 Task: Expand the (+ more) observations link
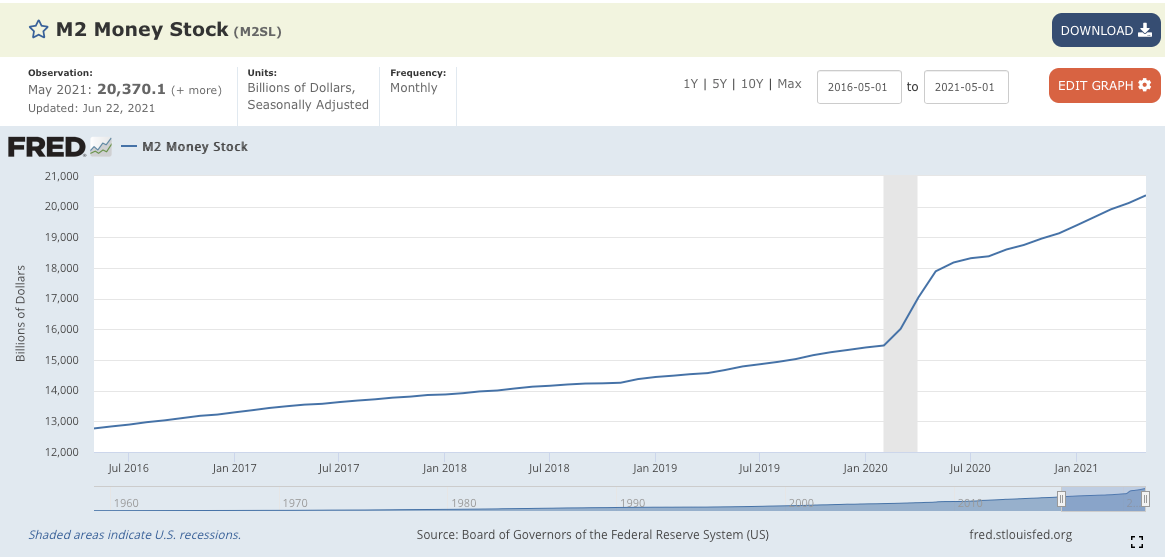(196, 90)
